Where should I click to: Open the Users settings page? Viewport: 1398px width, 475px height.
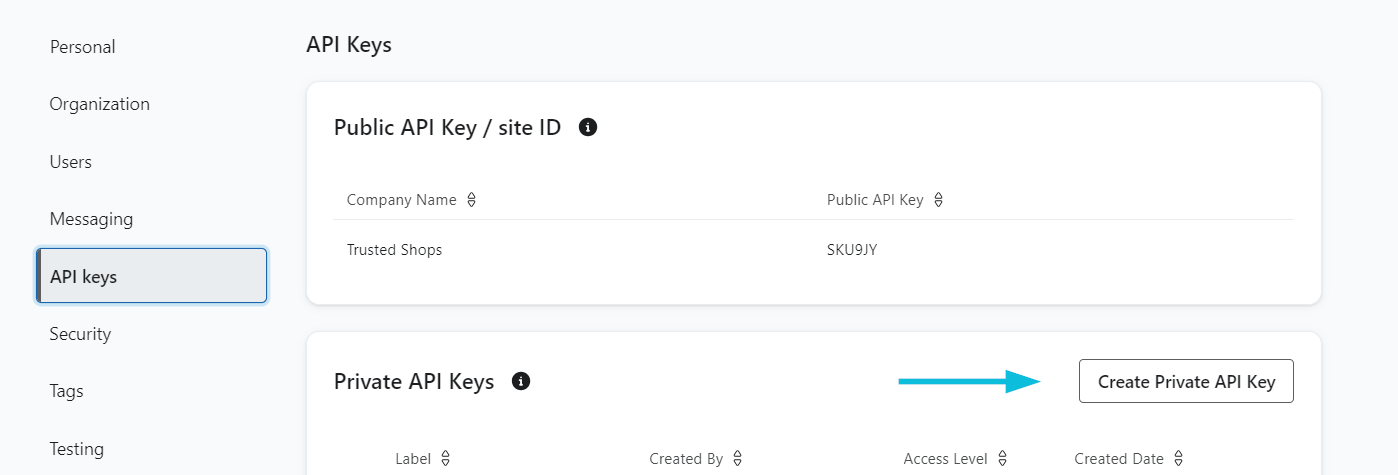click(70, 162)
